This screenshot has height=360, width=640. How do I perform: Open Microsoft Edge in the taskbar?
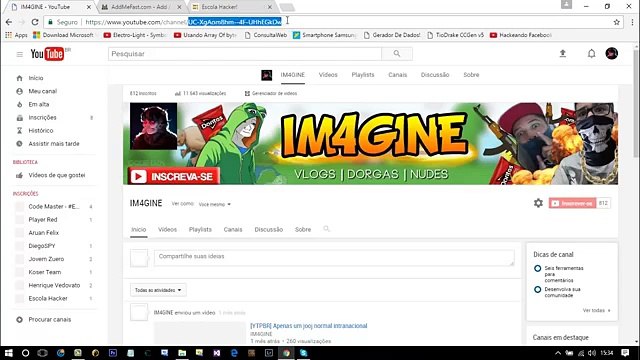tap(234, 353)
